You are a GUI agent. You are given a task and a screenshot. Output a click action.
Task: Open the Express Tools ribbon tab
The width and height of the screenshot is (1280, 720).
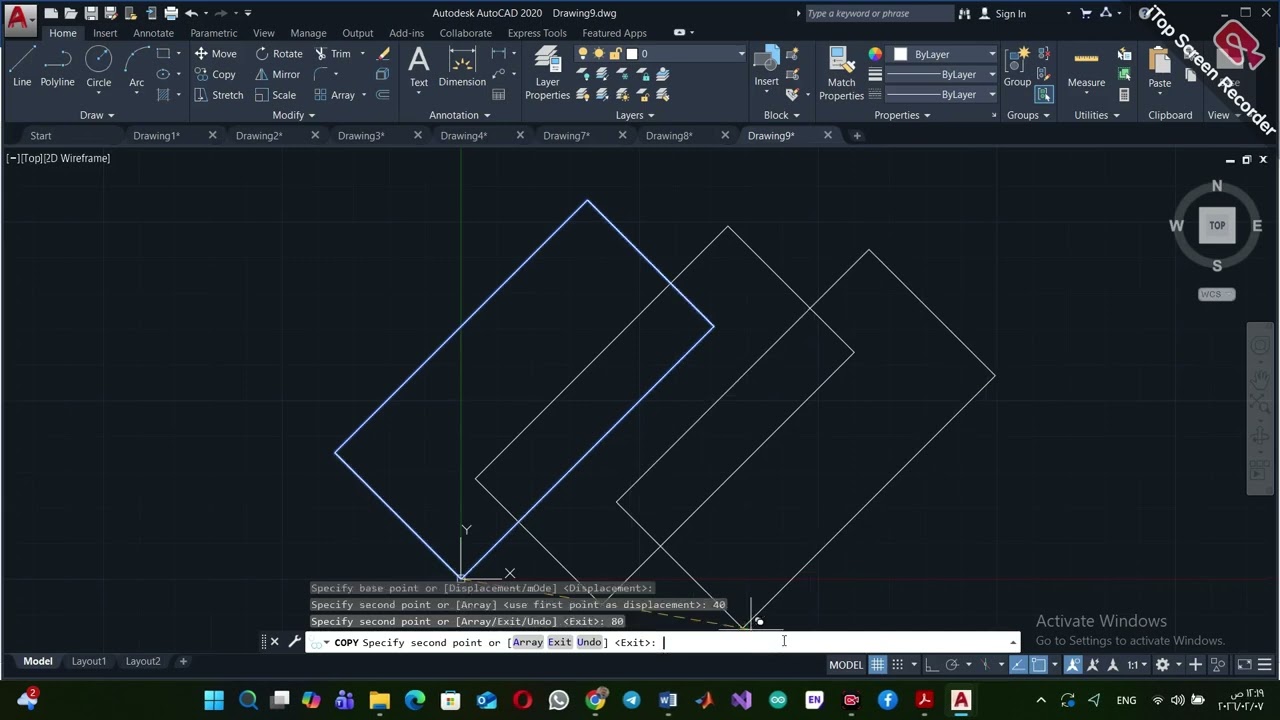[537, 33]
